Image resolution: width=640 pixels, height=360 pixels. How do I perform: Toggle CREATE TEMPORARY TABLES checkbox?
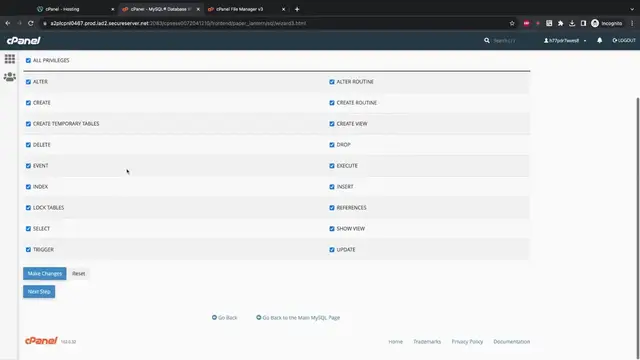click(28, 124)
